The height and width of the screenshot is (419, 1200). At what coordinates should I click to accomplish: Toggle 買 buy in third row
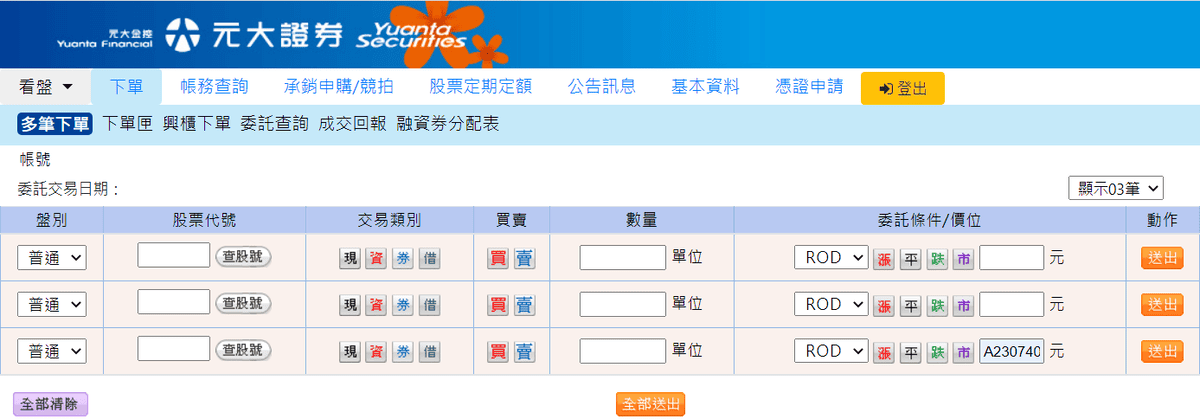[x=497, y=351]
